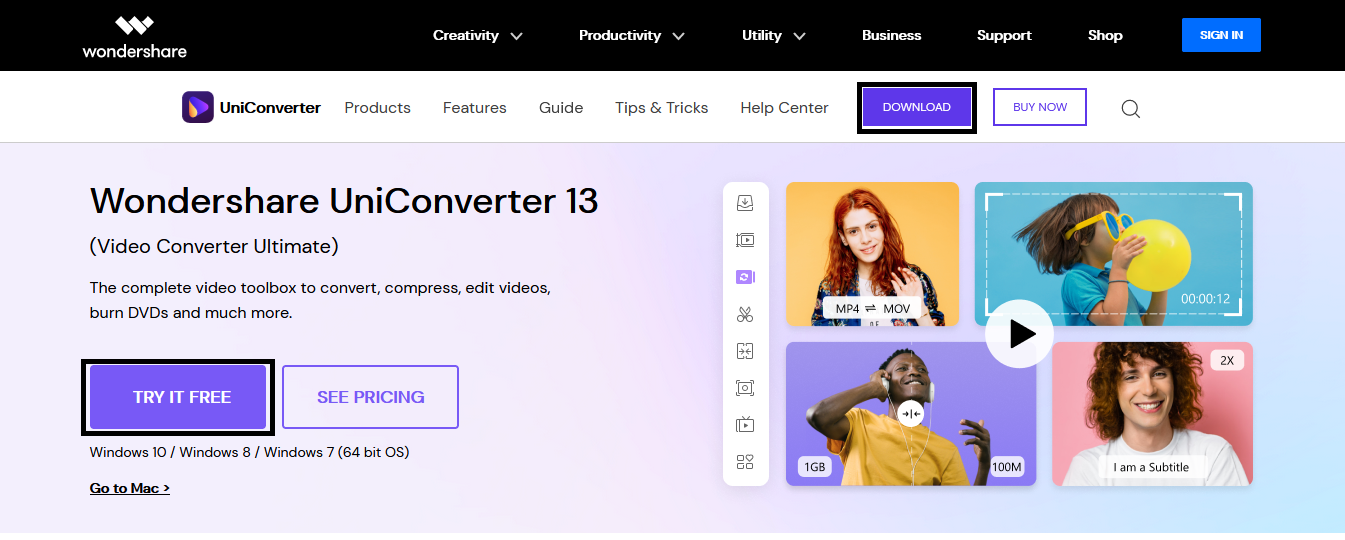Image resolution: width=1345 pixels, height=540 pixels.
Task: Click the (Video Converter Ultimate) subtitle text
Action: pos(214,246)
